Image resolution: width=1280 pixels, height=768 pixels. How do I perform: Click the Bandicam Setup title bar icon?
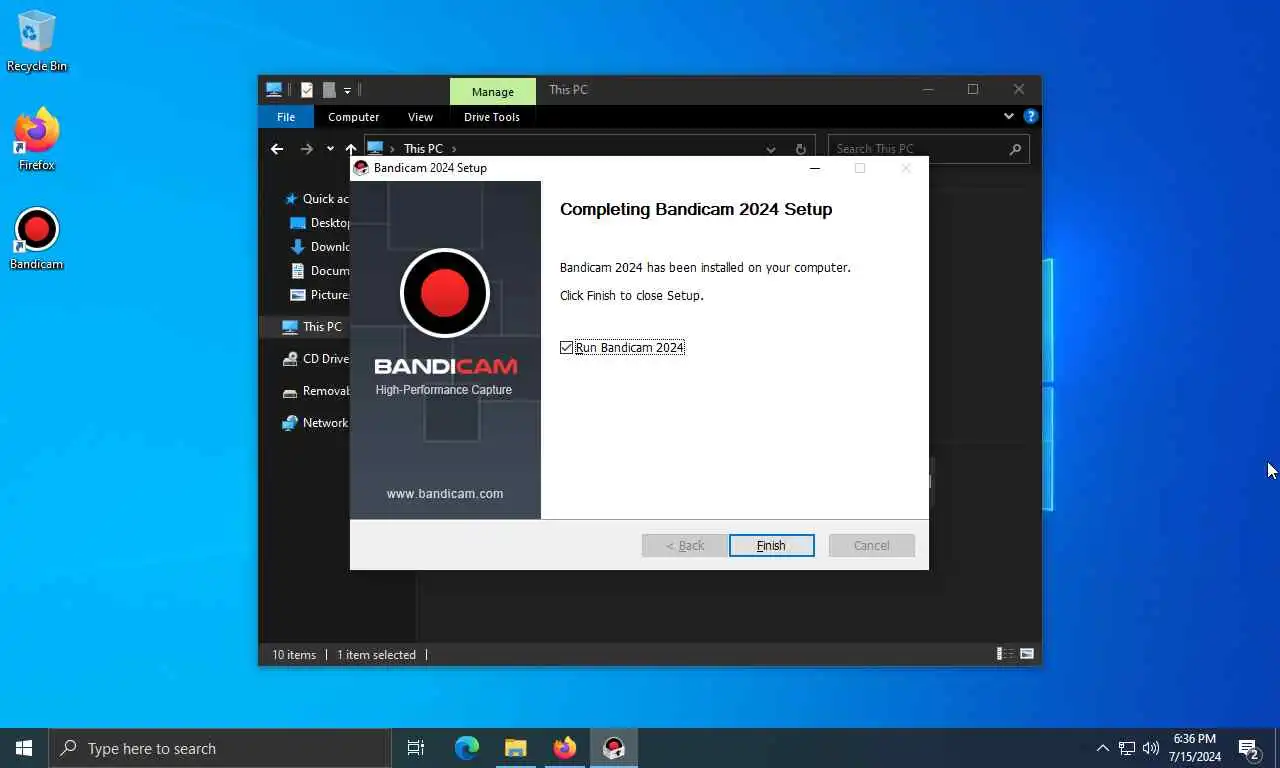[361, 168]
